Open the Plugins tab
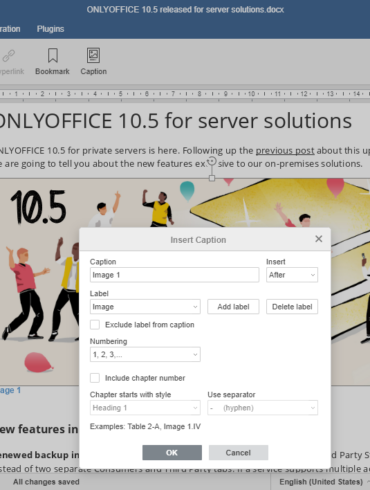 point(50,29)
